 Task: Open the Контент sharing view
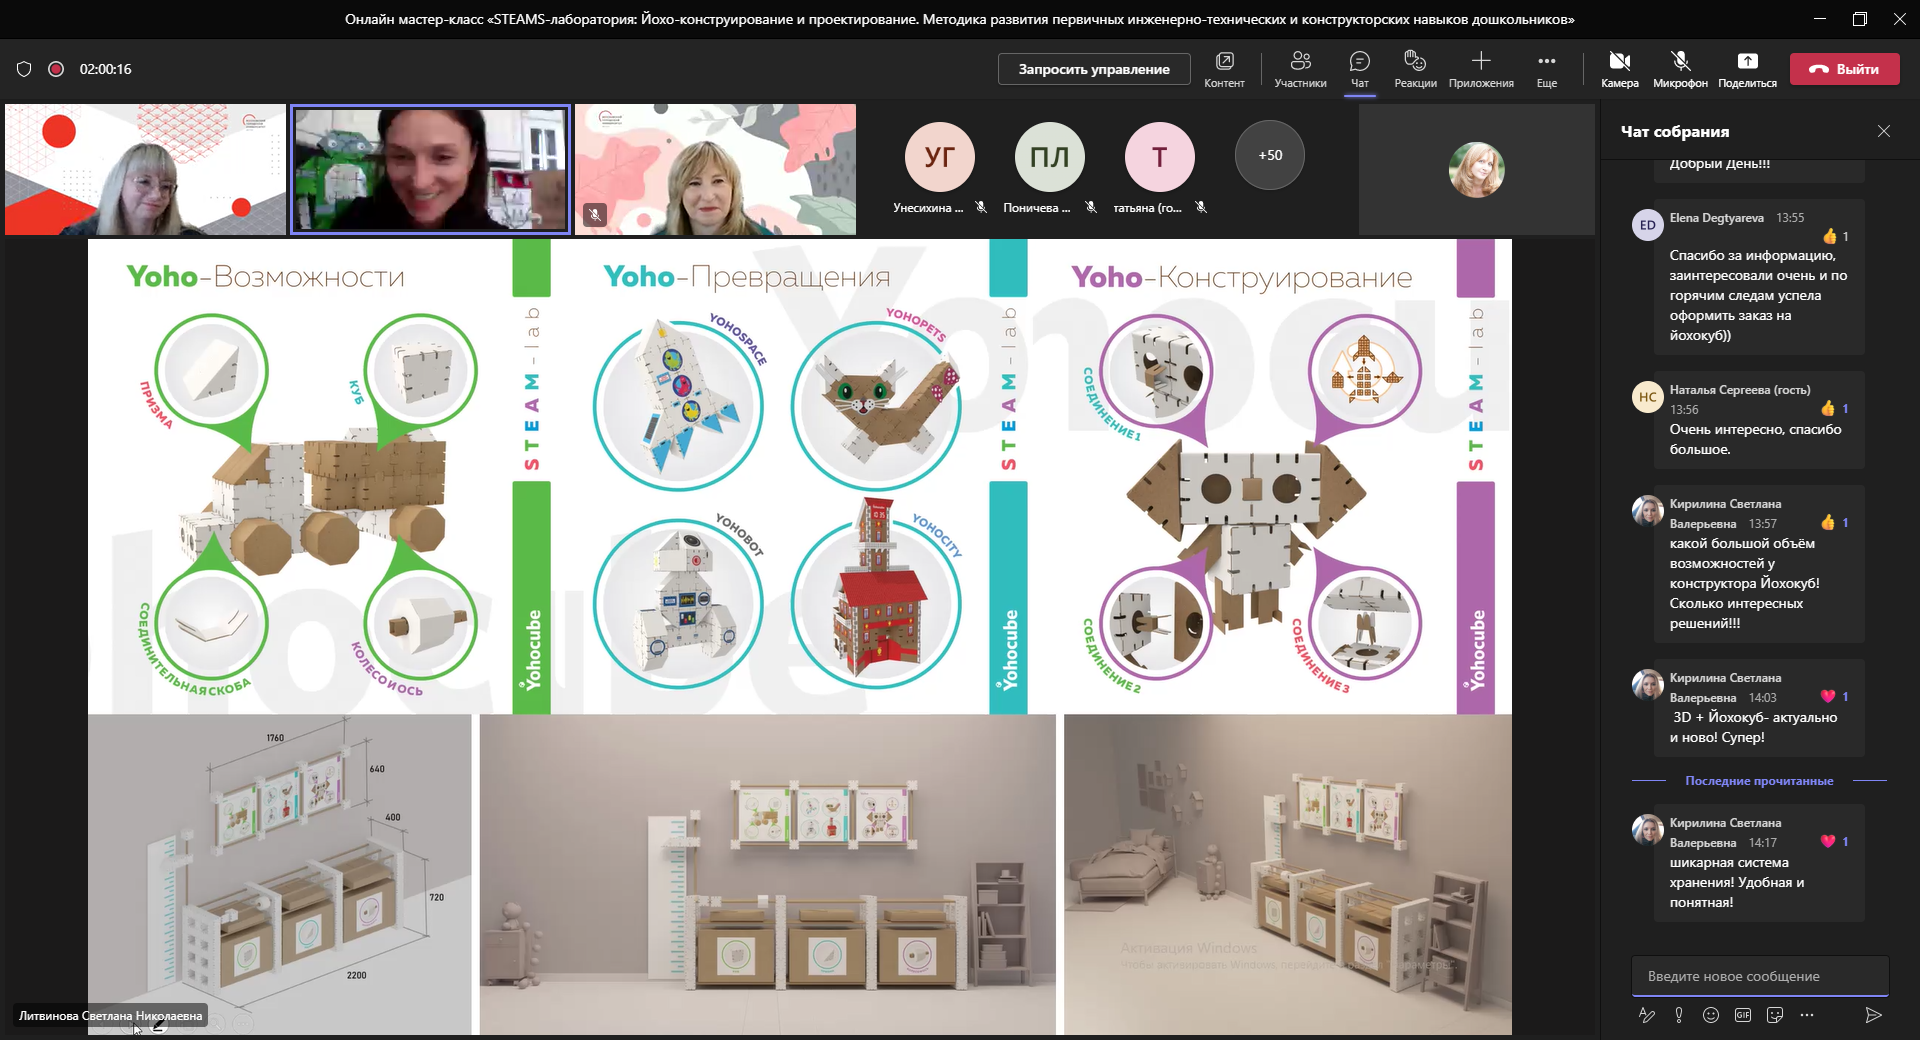point(1224,69)
